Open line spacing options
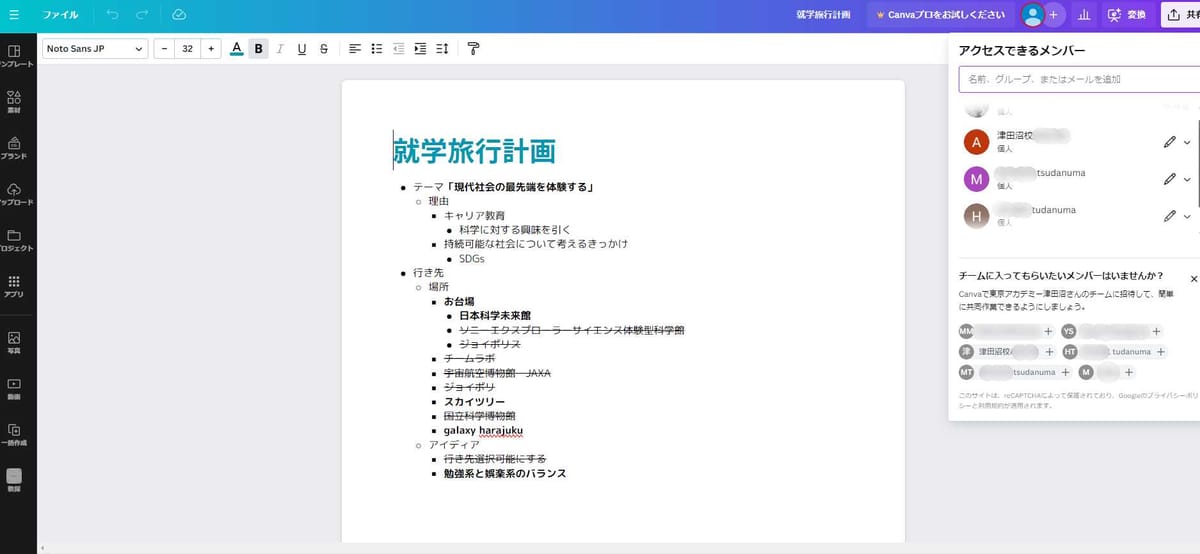1200x554 pixels. click(442, 48)
